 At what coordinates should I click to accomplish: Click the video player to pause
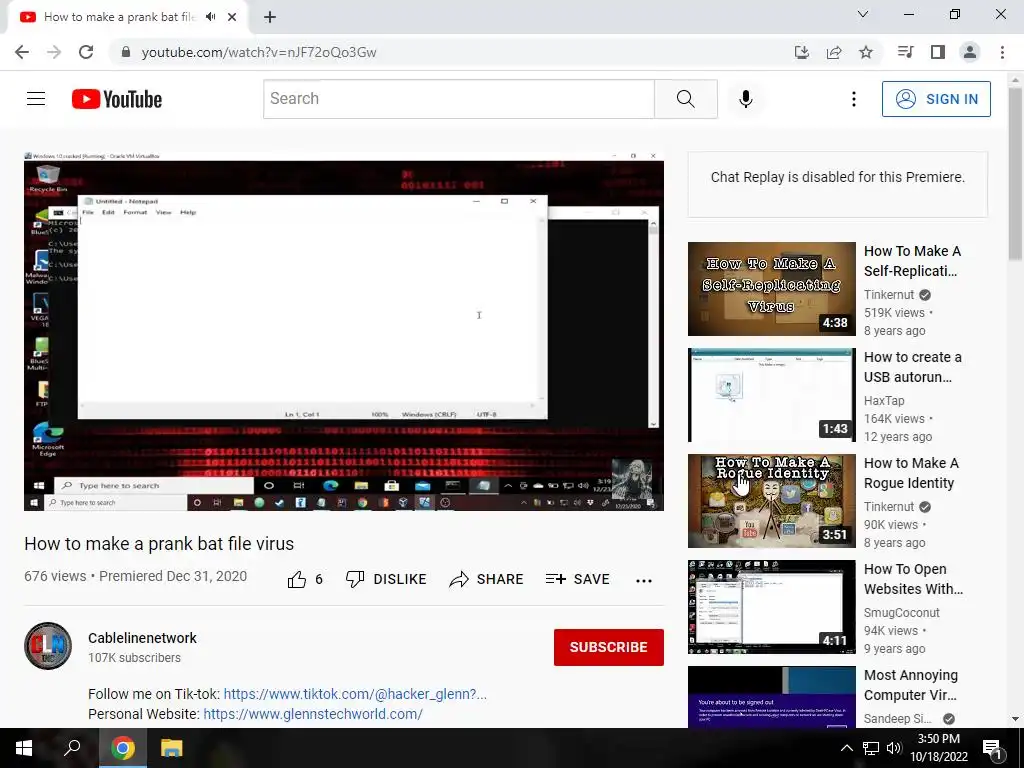[x=344, y=332]
